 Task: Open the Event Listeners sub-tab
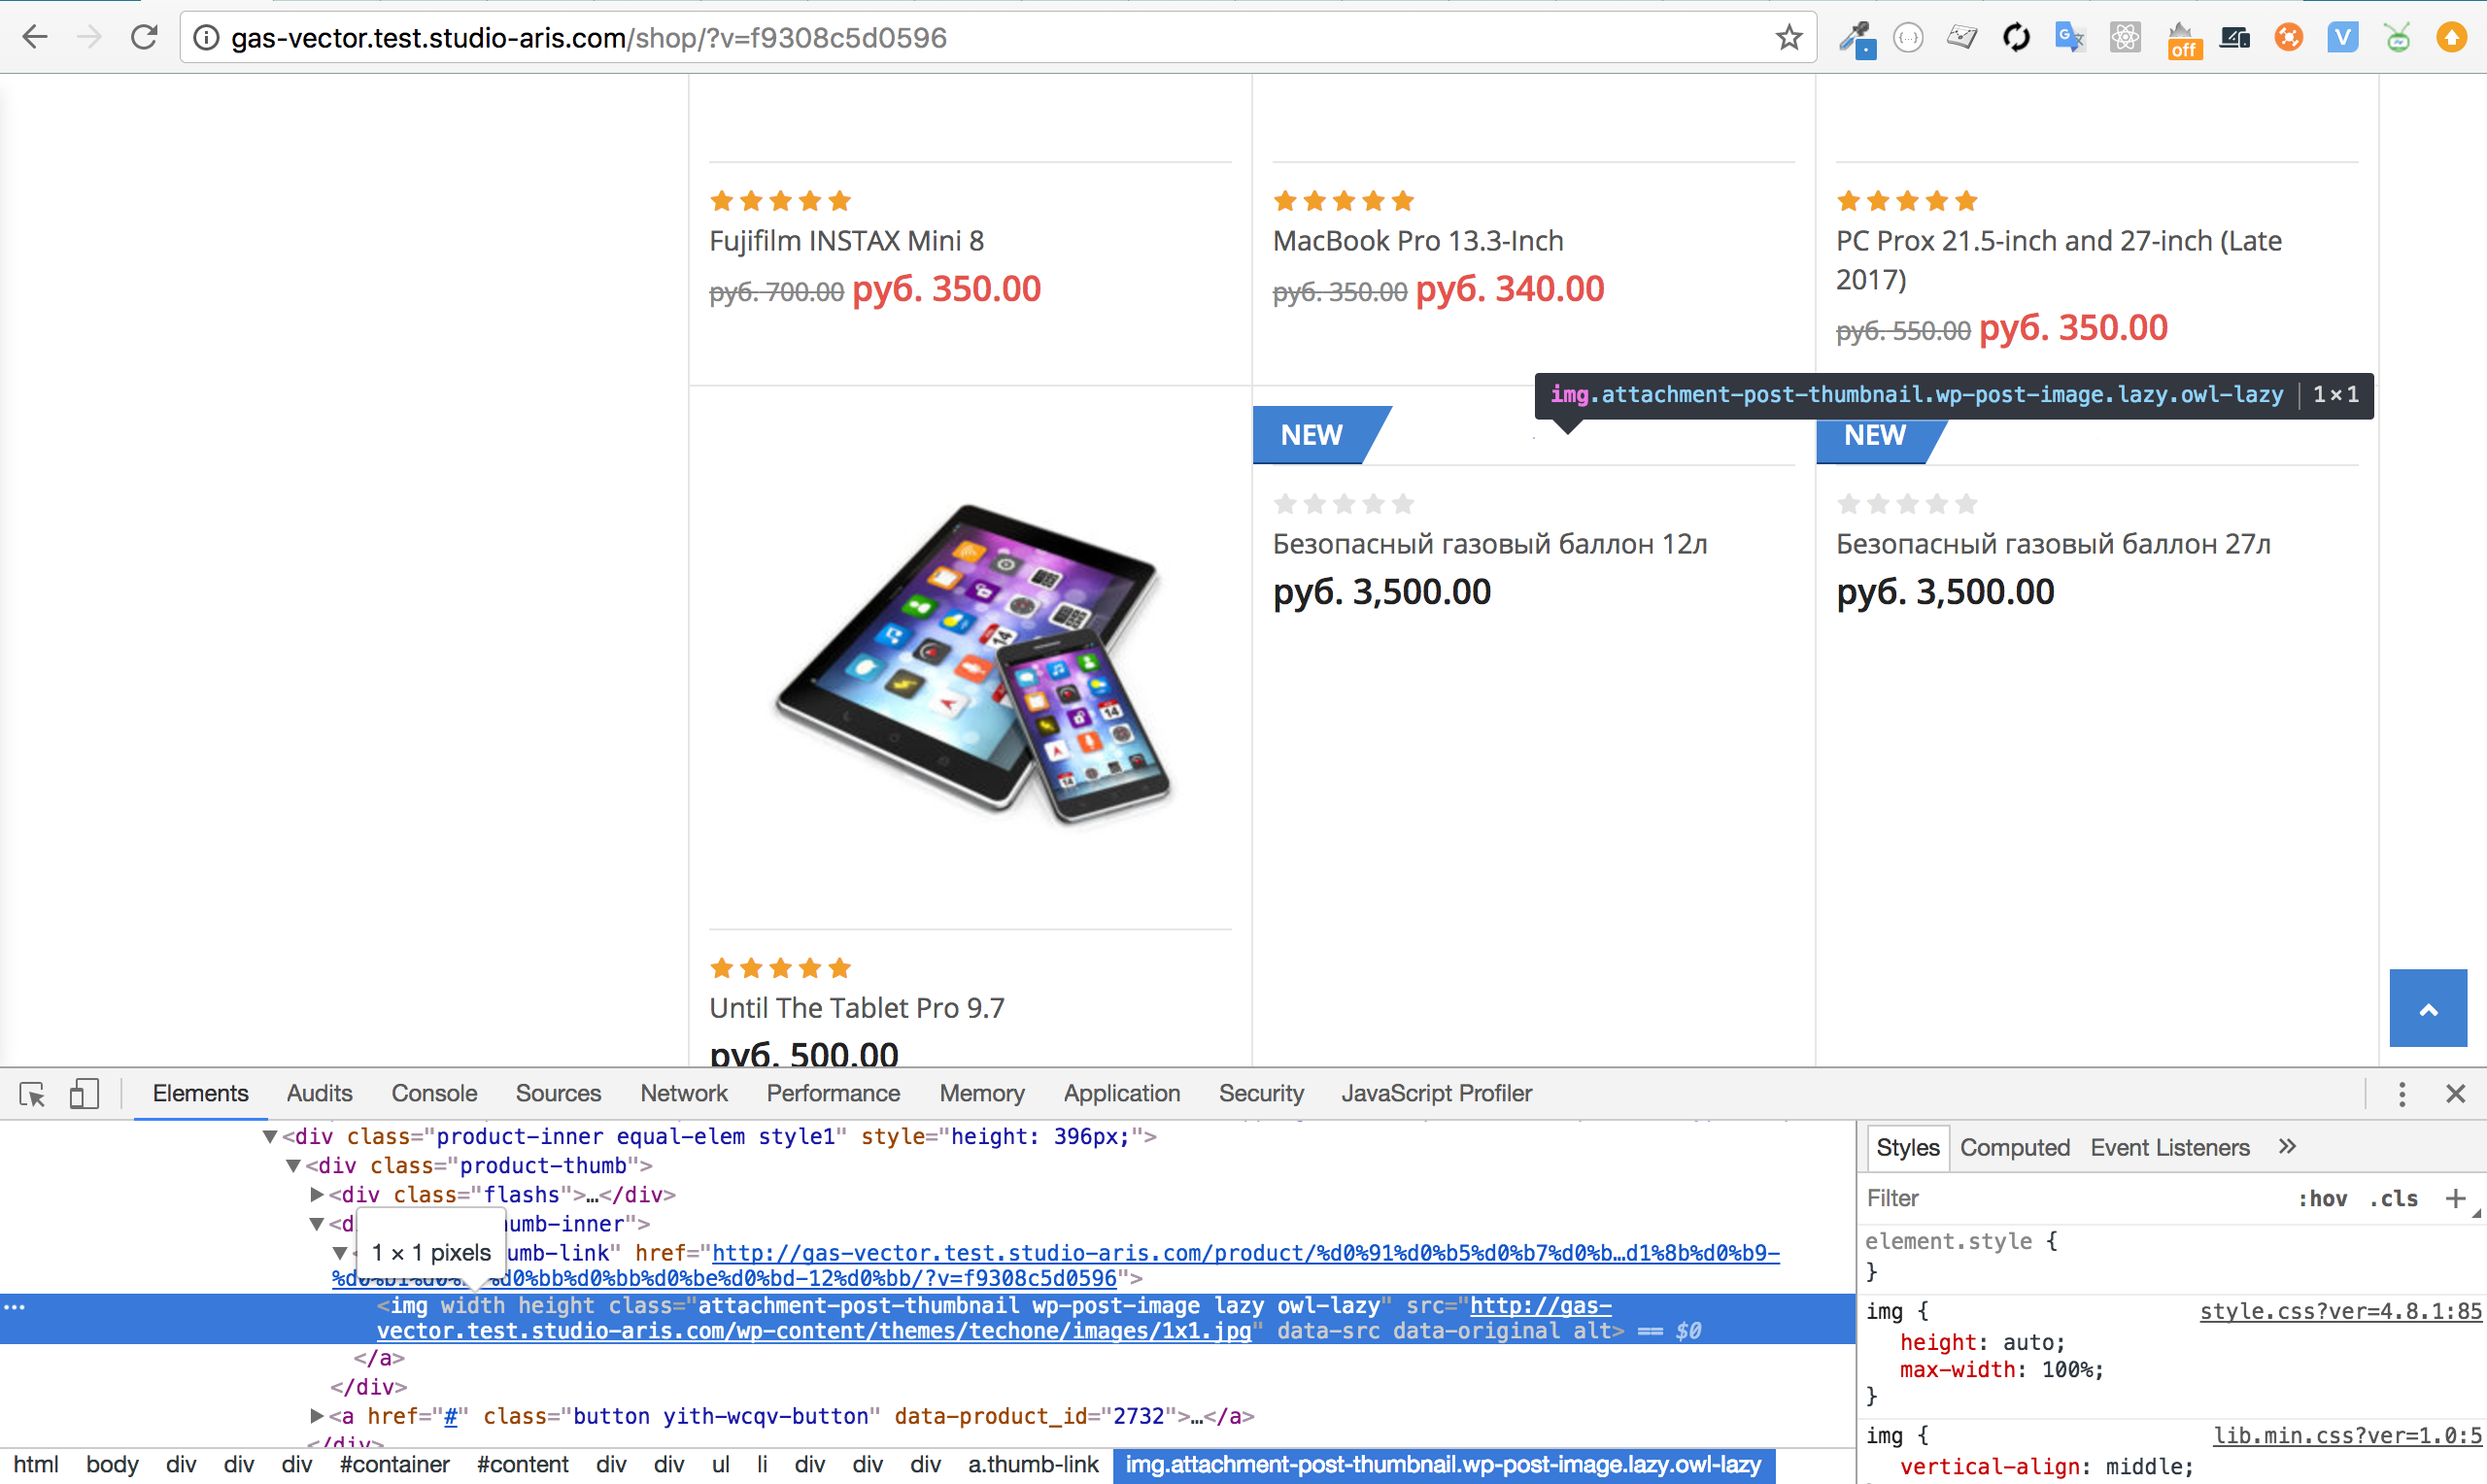click(x=2170, y=1148)
